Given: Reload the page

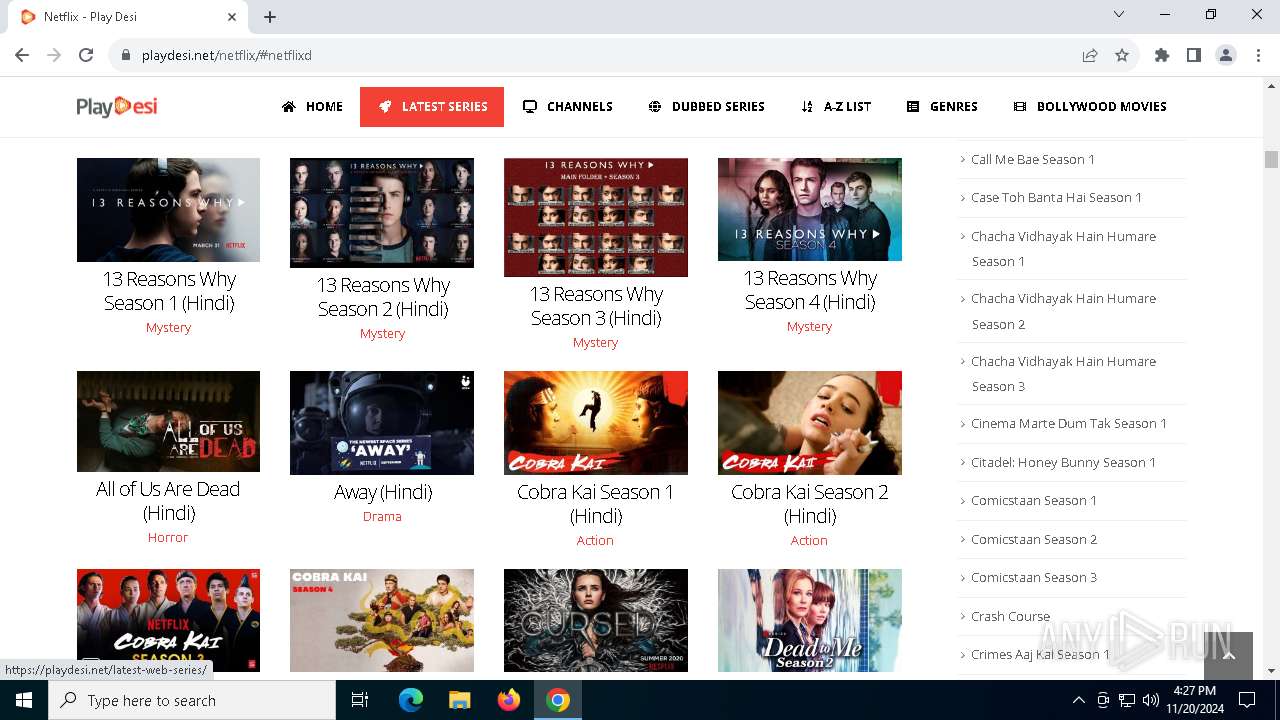Looking at the screenshot, I should point(86,55).
